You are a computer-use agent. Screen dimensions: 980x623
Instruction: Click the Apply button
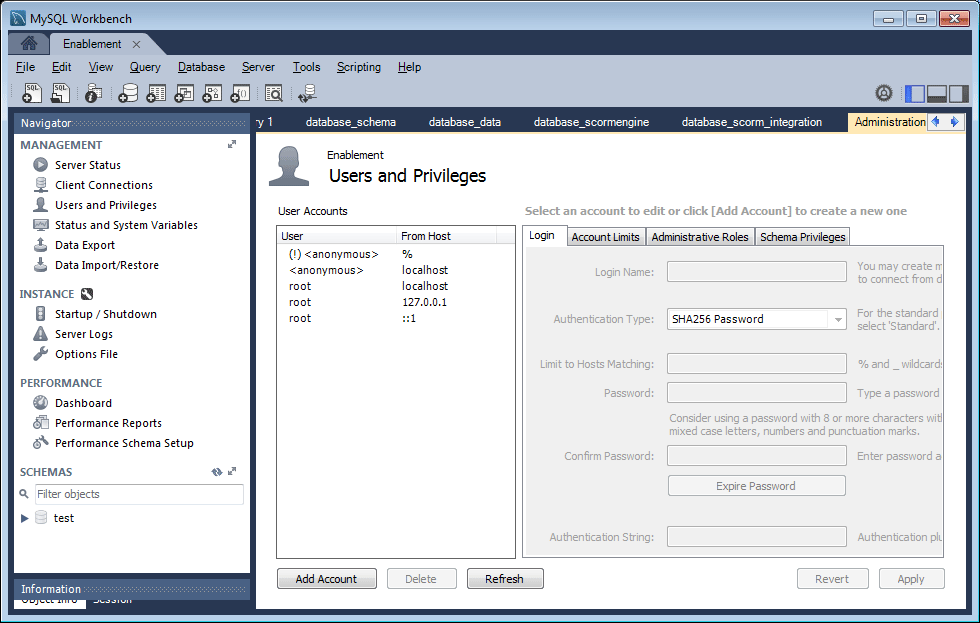911,579
